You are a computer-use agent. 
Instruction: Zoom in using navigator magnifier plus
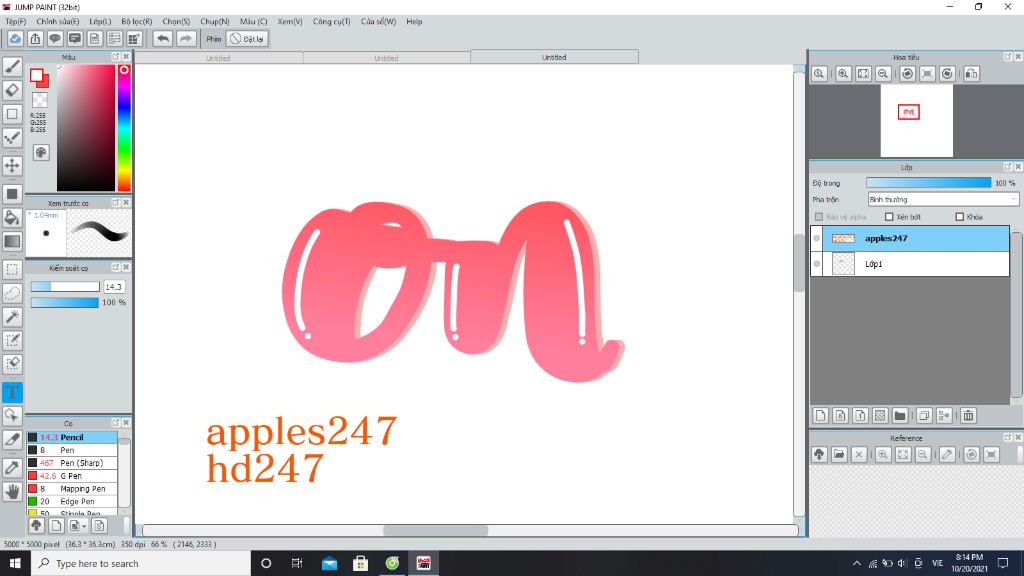click(x=843, y=74)
